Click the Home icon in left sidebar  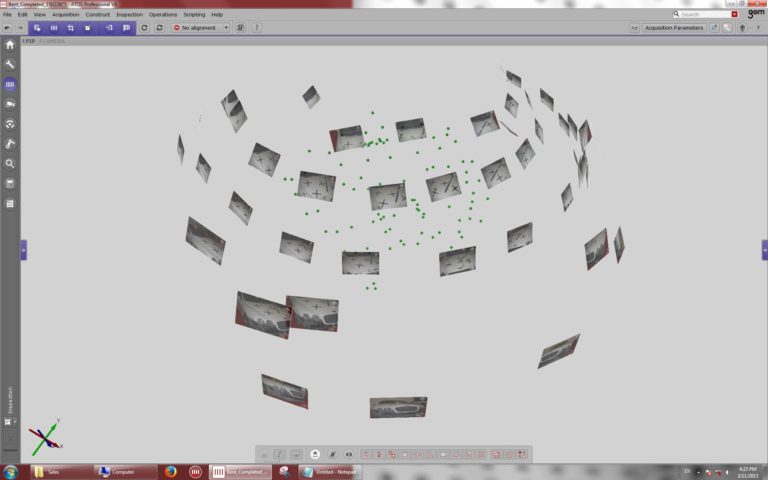click(x=10, y=44)
